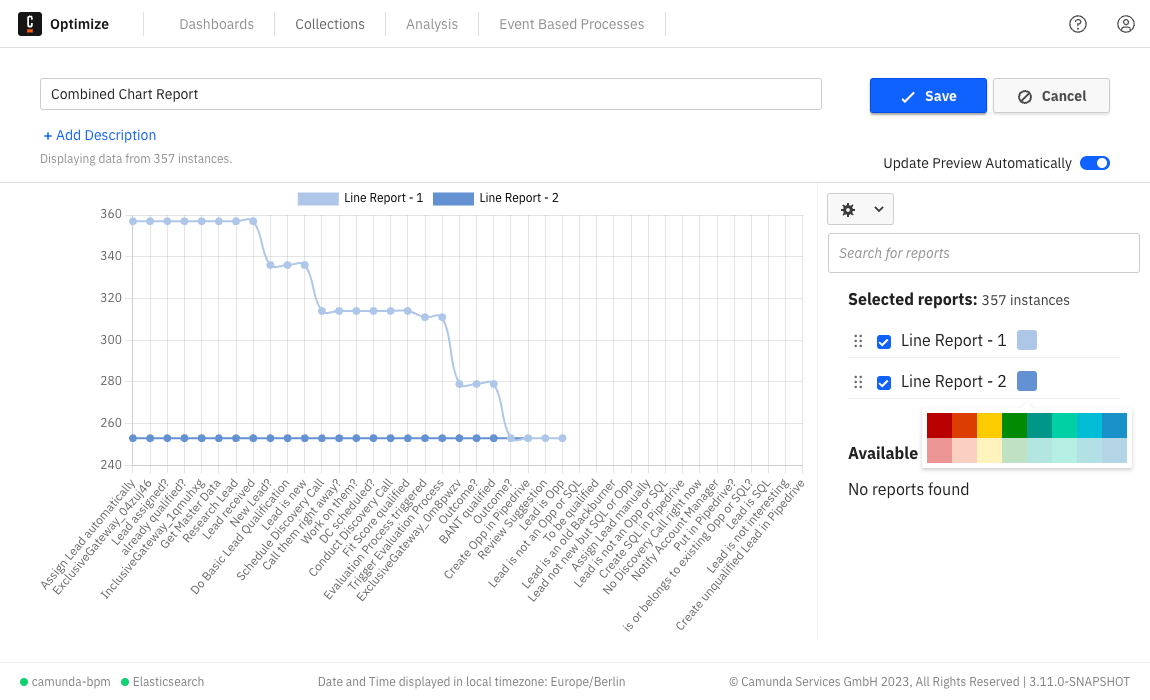Image resolution: width=1150 pixels, height=700 pixels.
Task: Pick the pale pink pastel color
Action: point(964,451)
